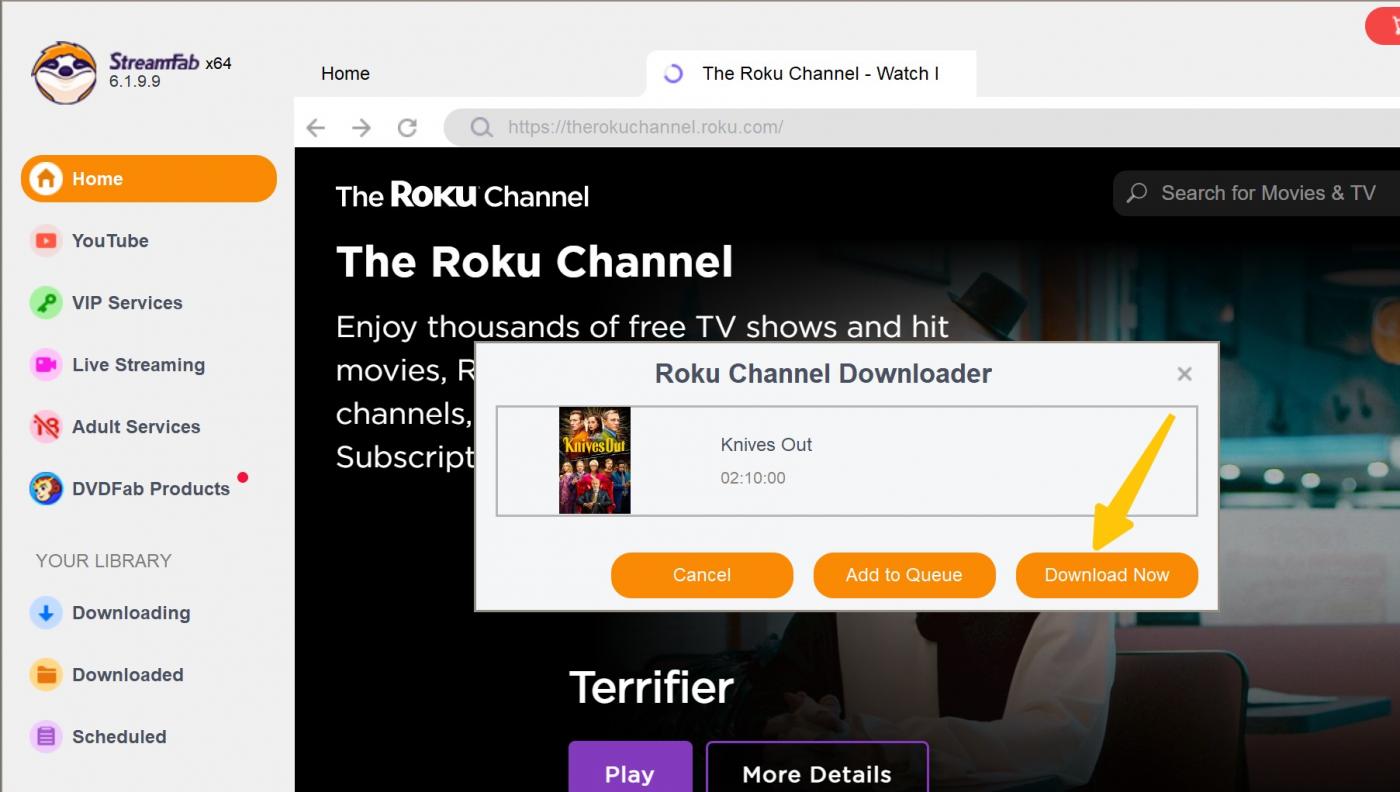Click the YOUR LIBRARY section label

pyautogui.click(x=104, y=561)
